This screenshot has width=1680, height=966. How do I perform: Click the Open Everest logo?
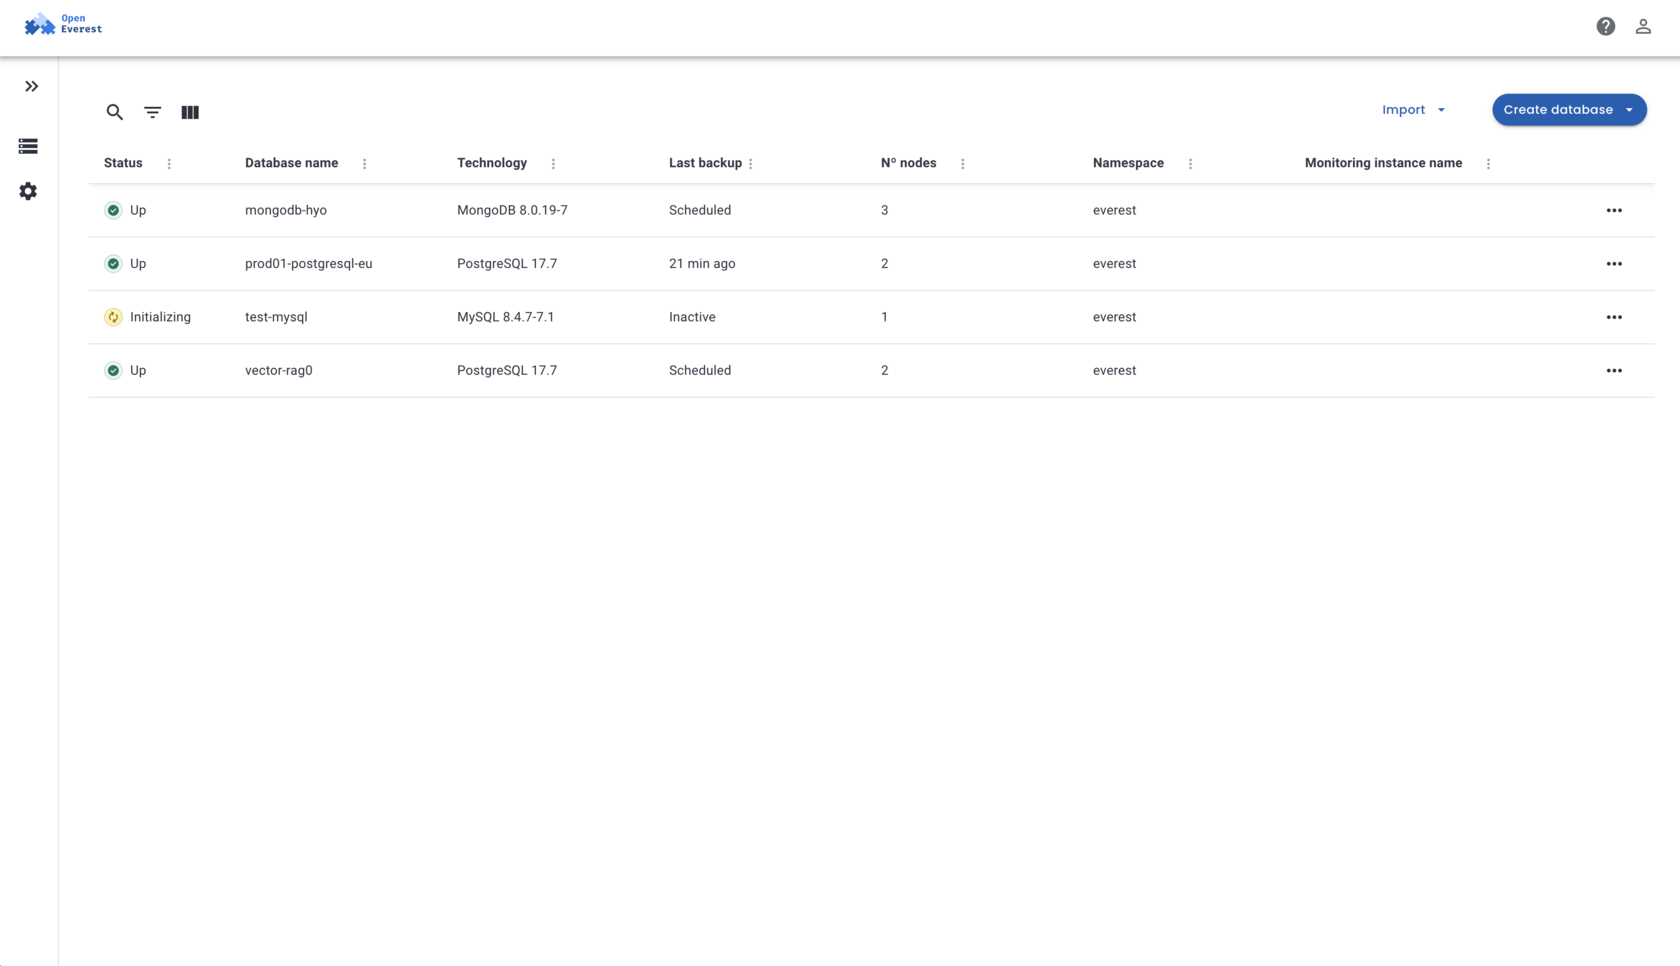[62, 23]
